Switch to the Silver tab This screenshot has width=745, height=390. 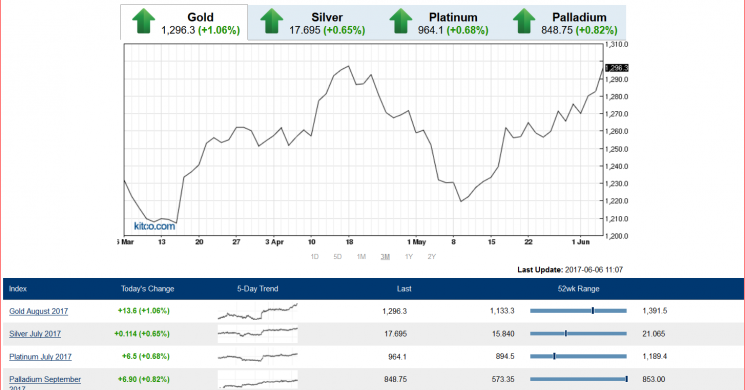(x=312, y=22)
